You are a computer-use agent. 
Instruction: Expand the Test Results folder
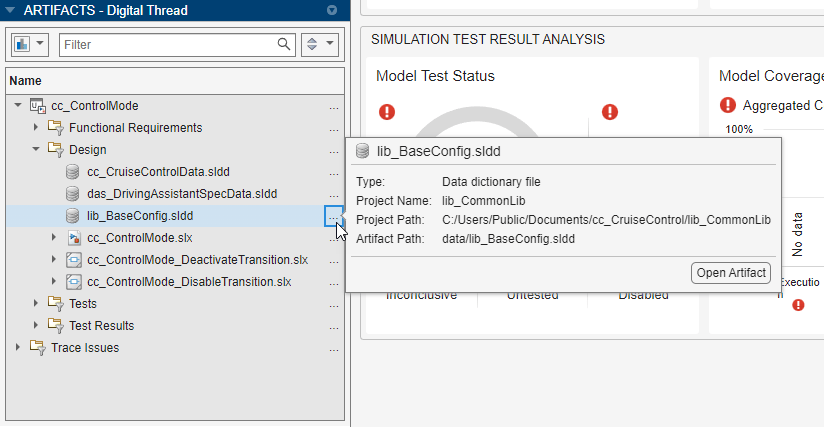click(35, 326)
